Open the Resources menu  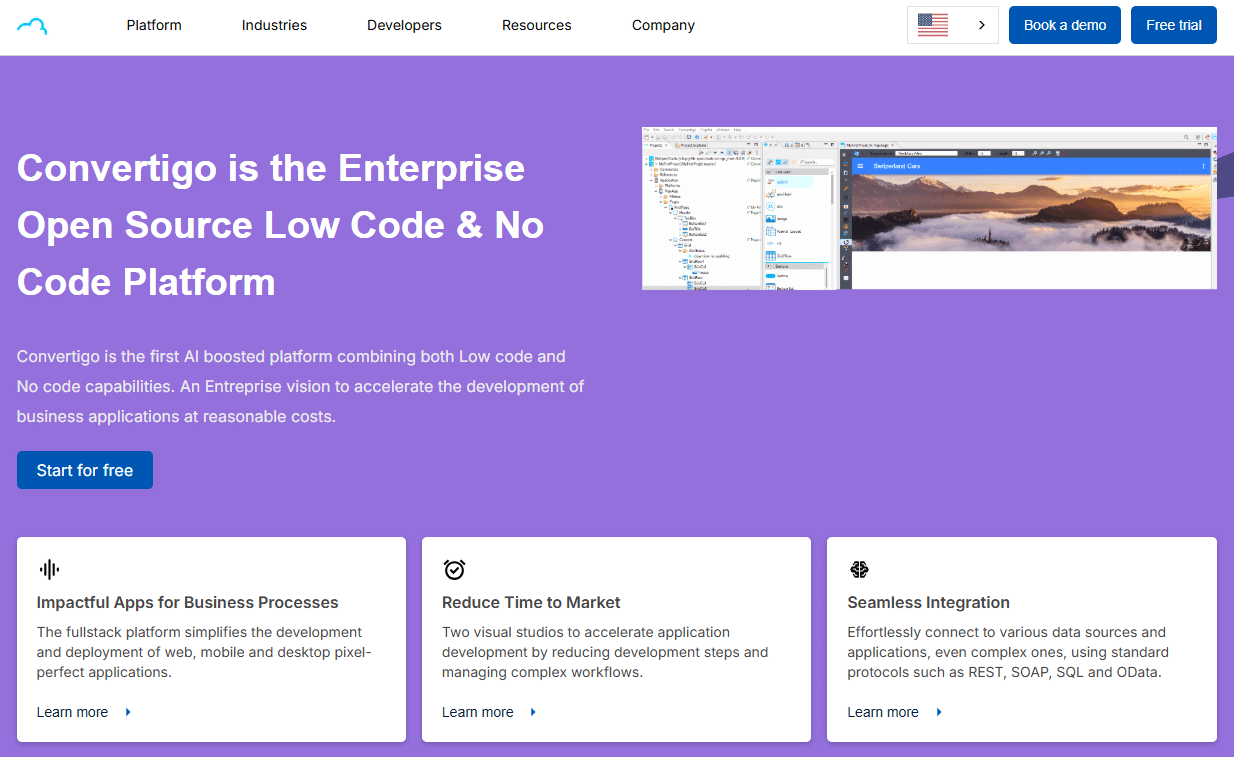pyautogui.click(x=537, y=25)
